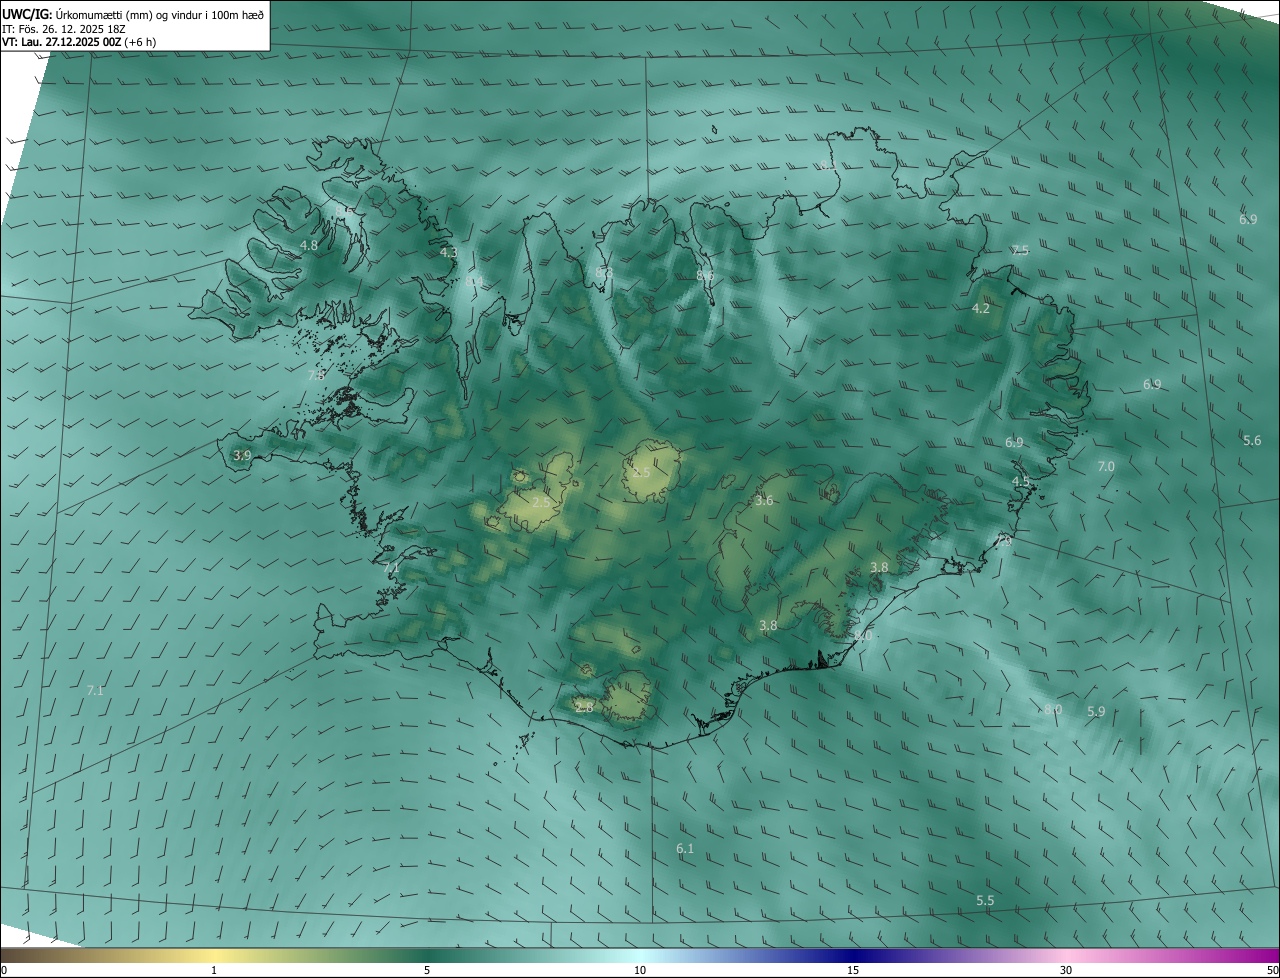The image size is (1280, 978).
Task: Click the 5 label on the color scale
Action: point(427,971)
